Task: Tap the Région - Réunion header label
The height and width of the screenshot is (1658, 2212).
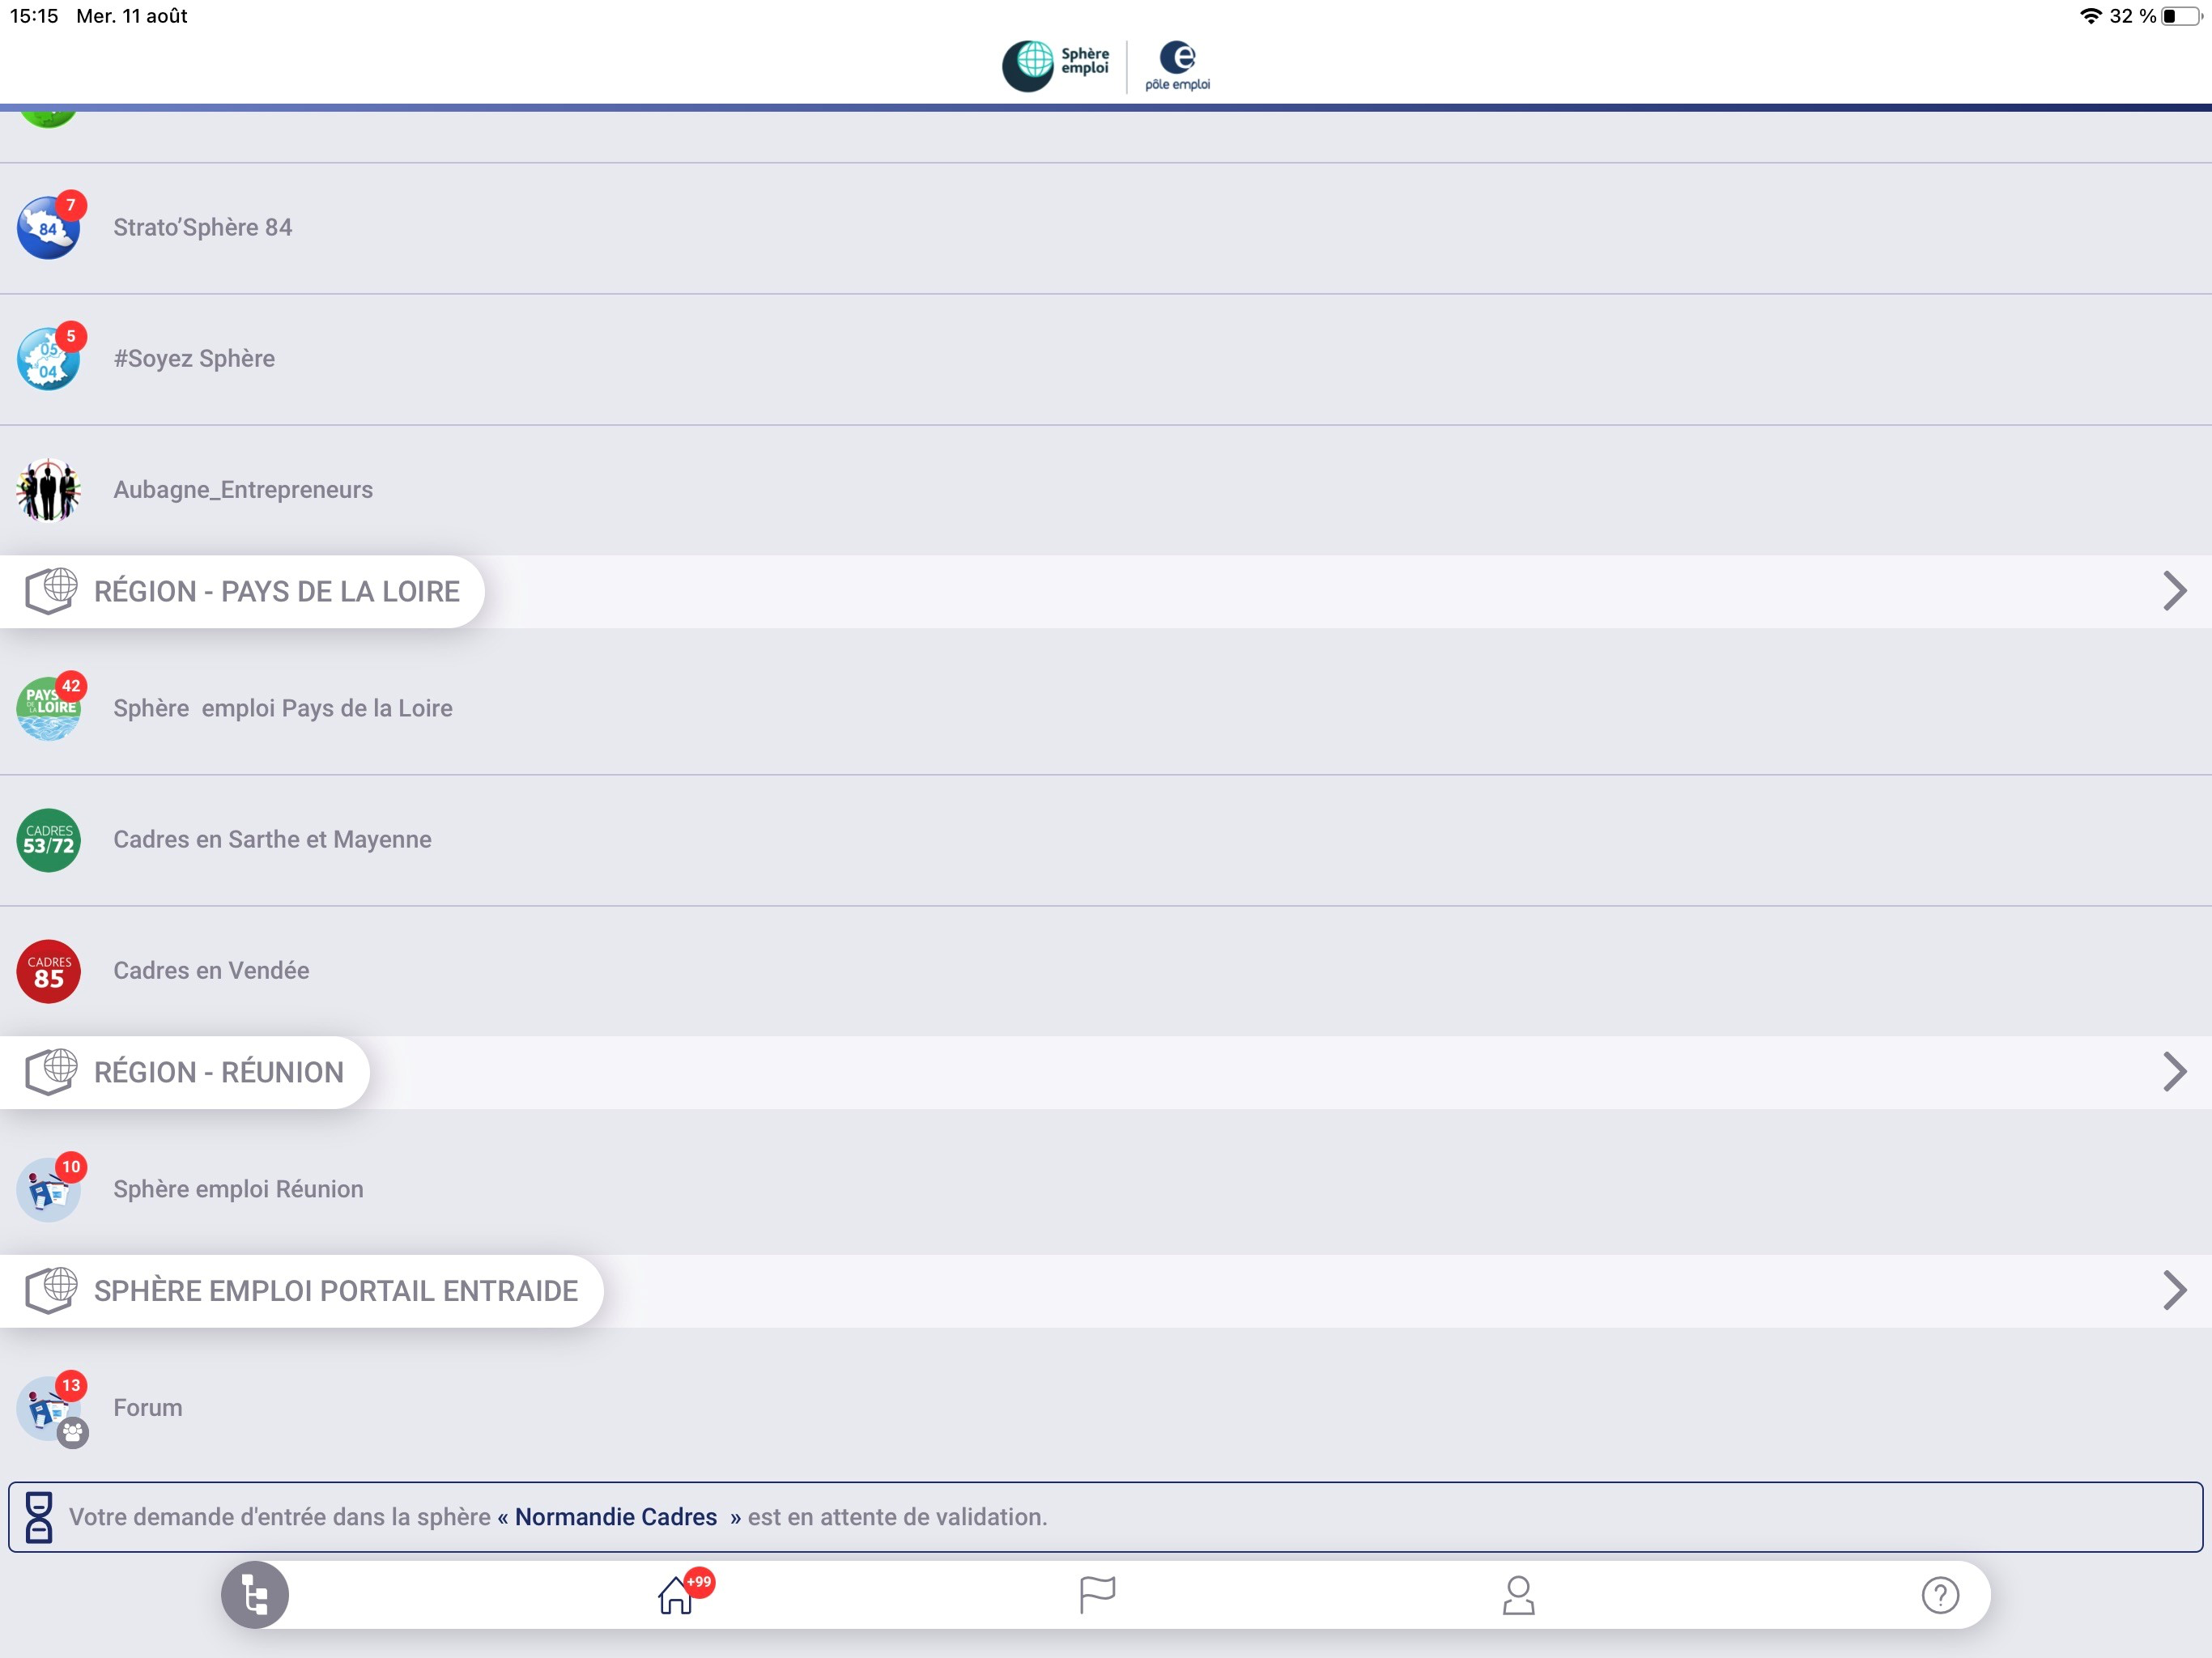Action: click(218, 1072)
